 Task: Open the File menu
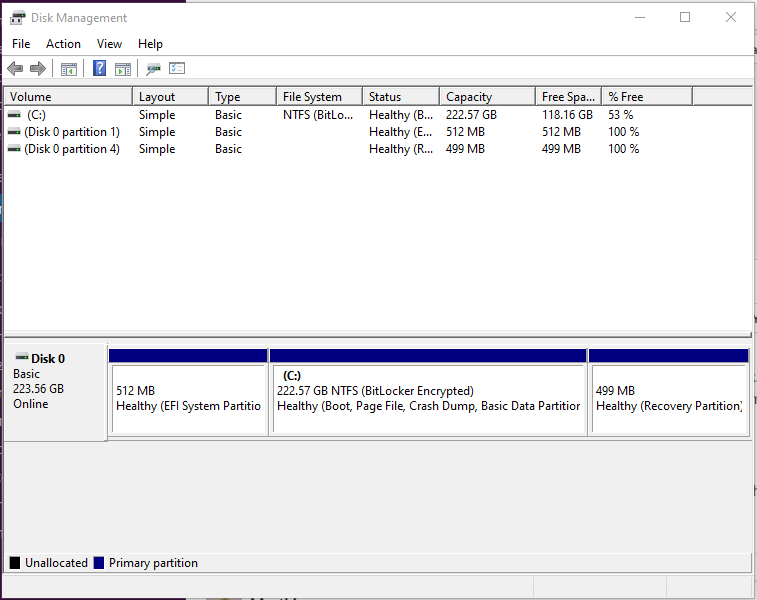pos(21,44)
